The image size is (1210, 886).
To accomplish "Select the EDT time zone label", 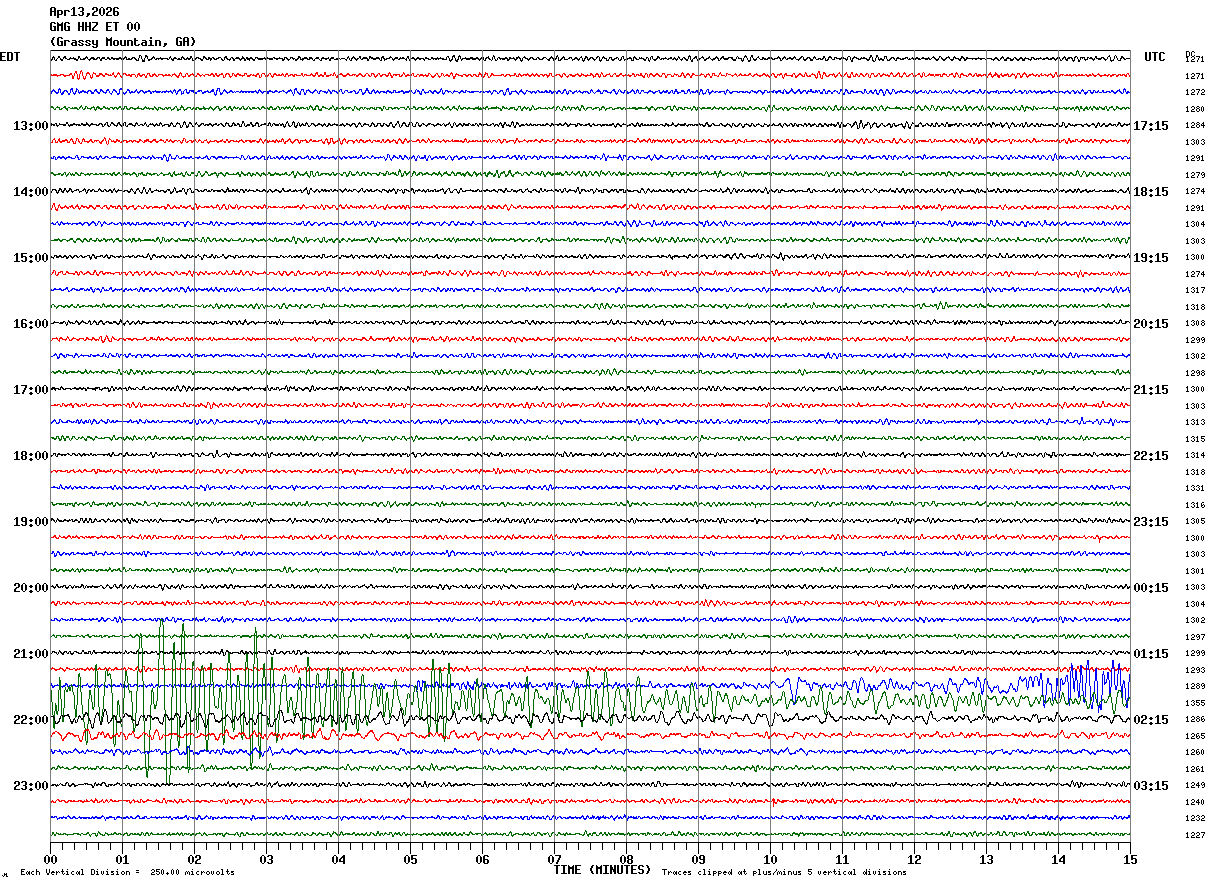I will 10,57.
